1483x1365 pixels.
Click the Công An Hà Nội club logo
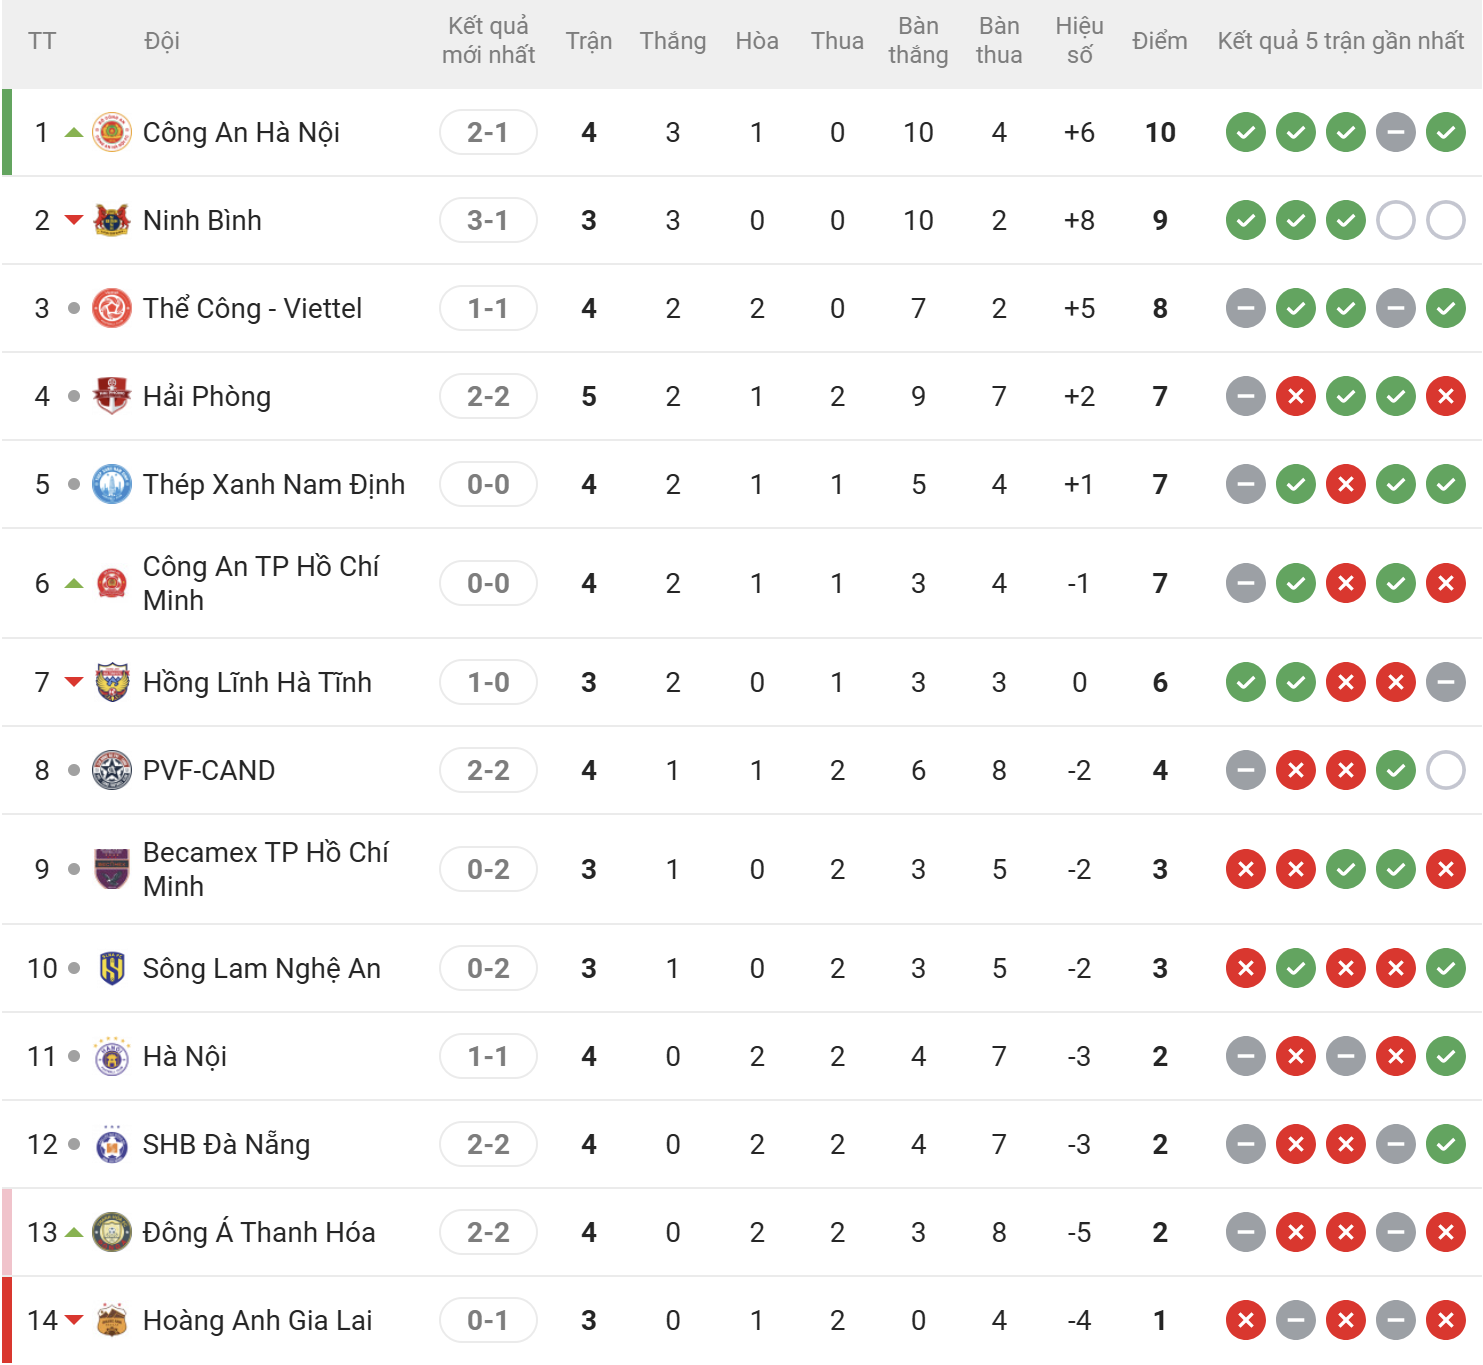pos(112,132)
